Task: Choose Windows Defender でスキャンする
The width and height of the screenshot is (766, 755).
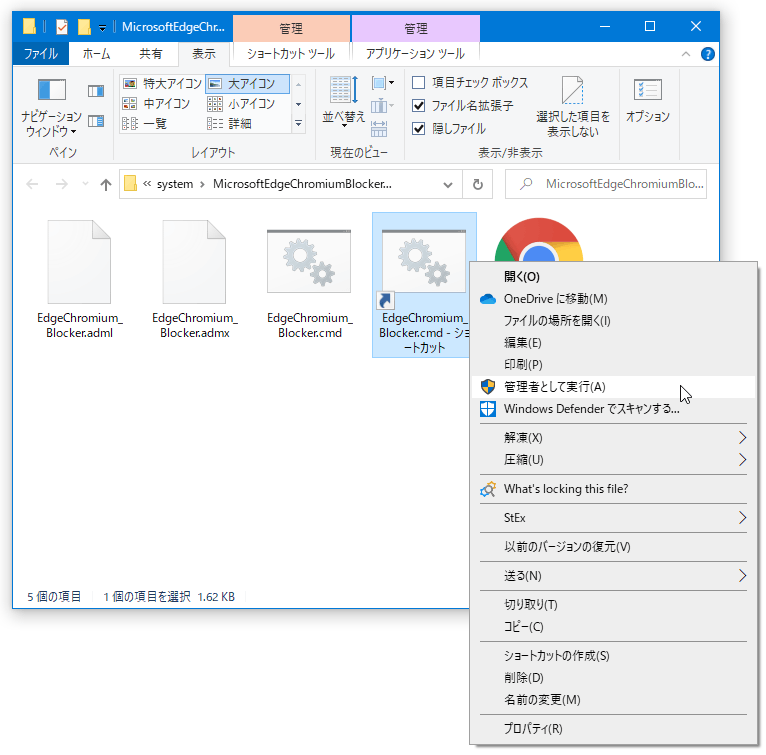Action: [x=613, y=409]
